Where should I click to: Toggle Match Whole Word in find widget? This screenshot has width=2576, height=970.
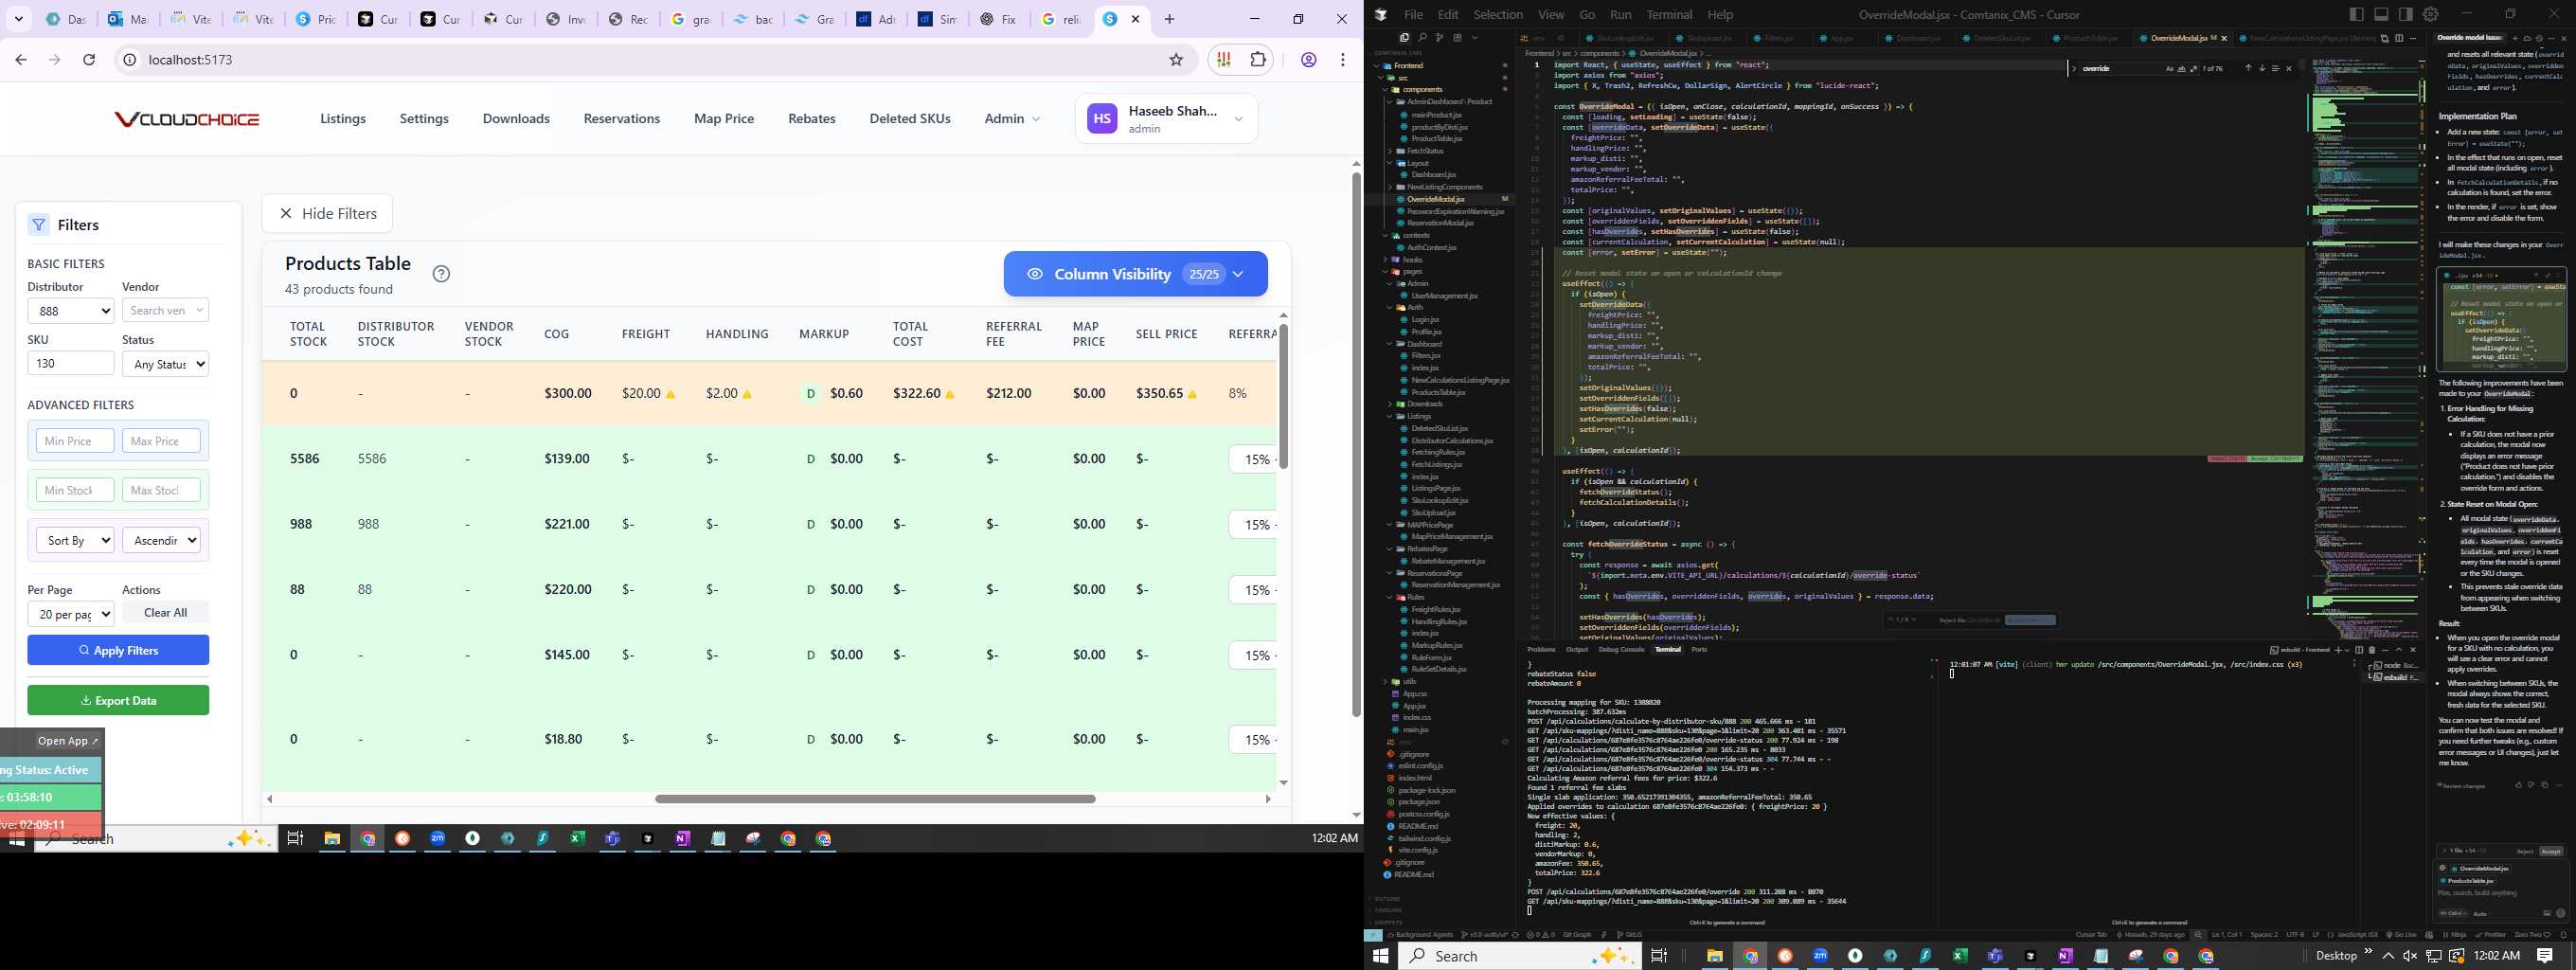click(2181, 69)
